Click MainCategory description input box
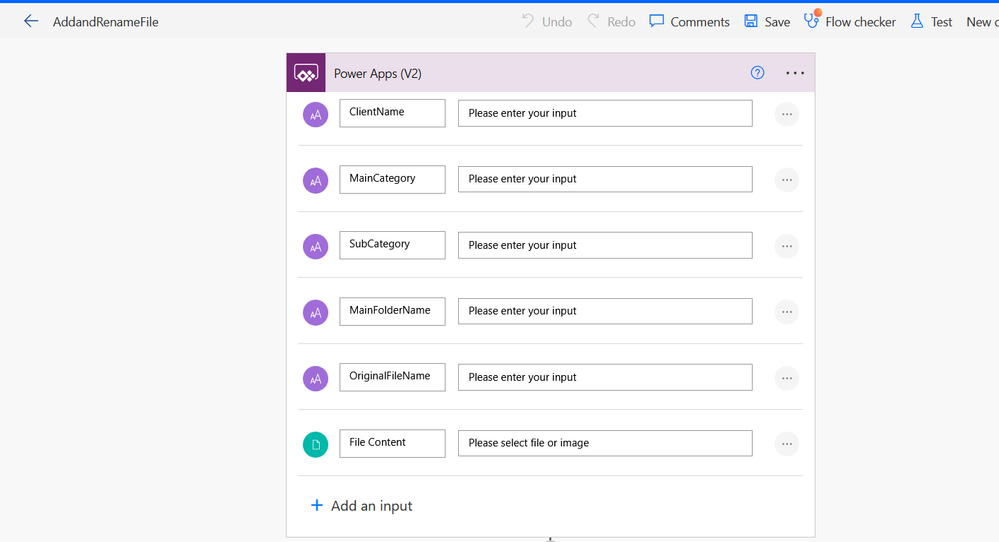This screenshot has width=999, height=542. point(605,179)
